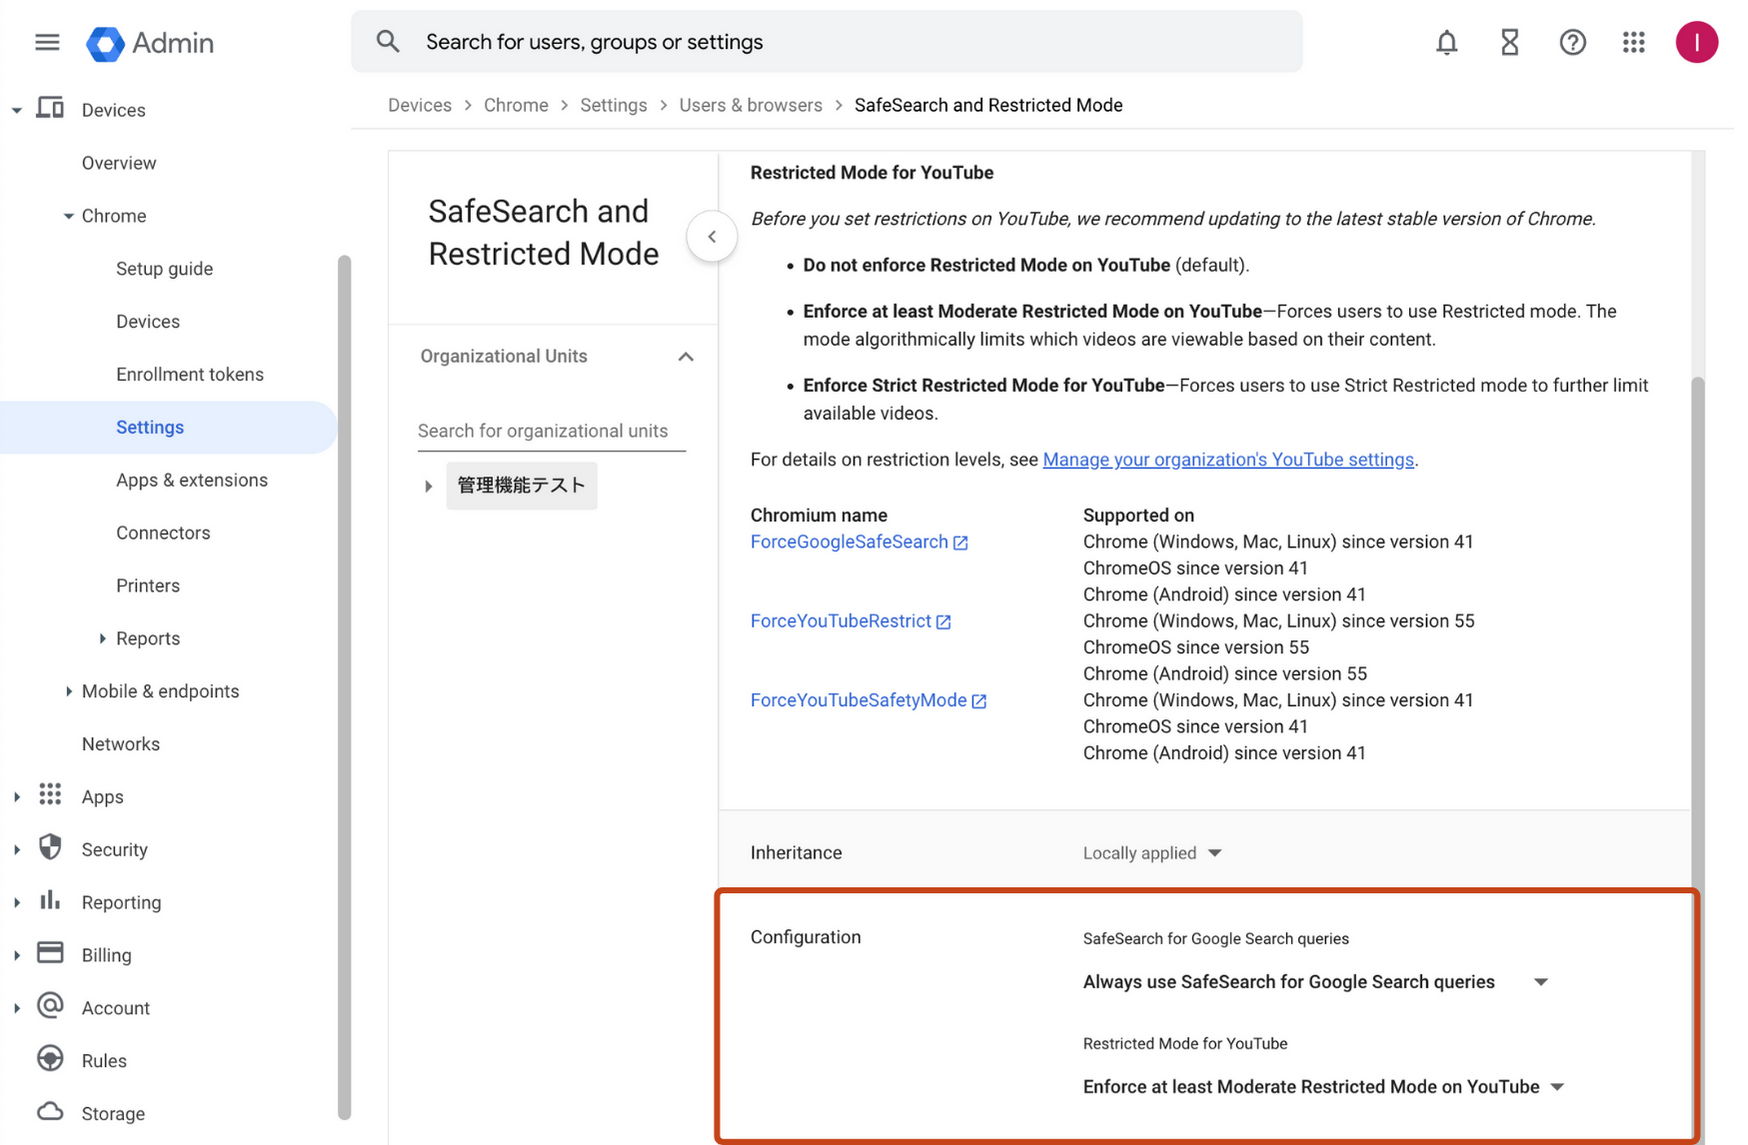Image resolution: width=1748 pixels, height=1145 pixels.
Task: Click the Users & browsers breadcrumb
Action: pyautogui.click(x=751, y=105)
